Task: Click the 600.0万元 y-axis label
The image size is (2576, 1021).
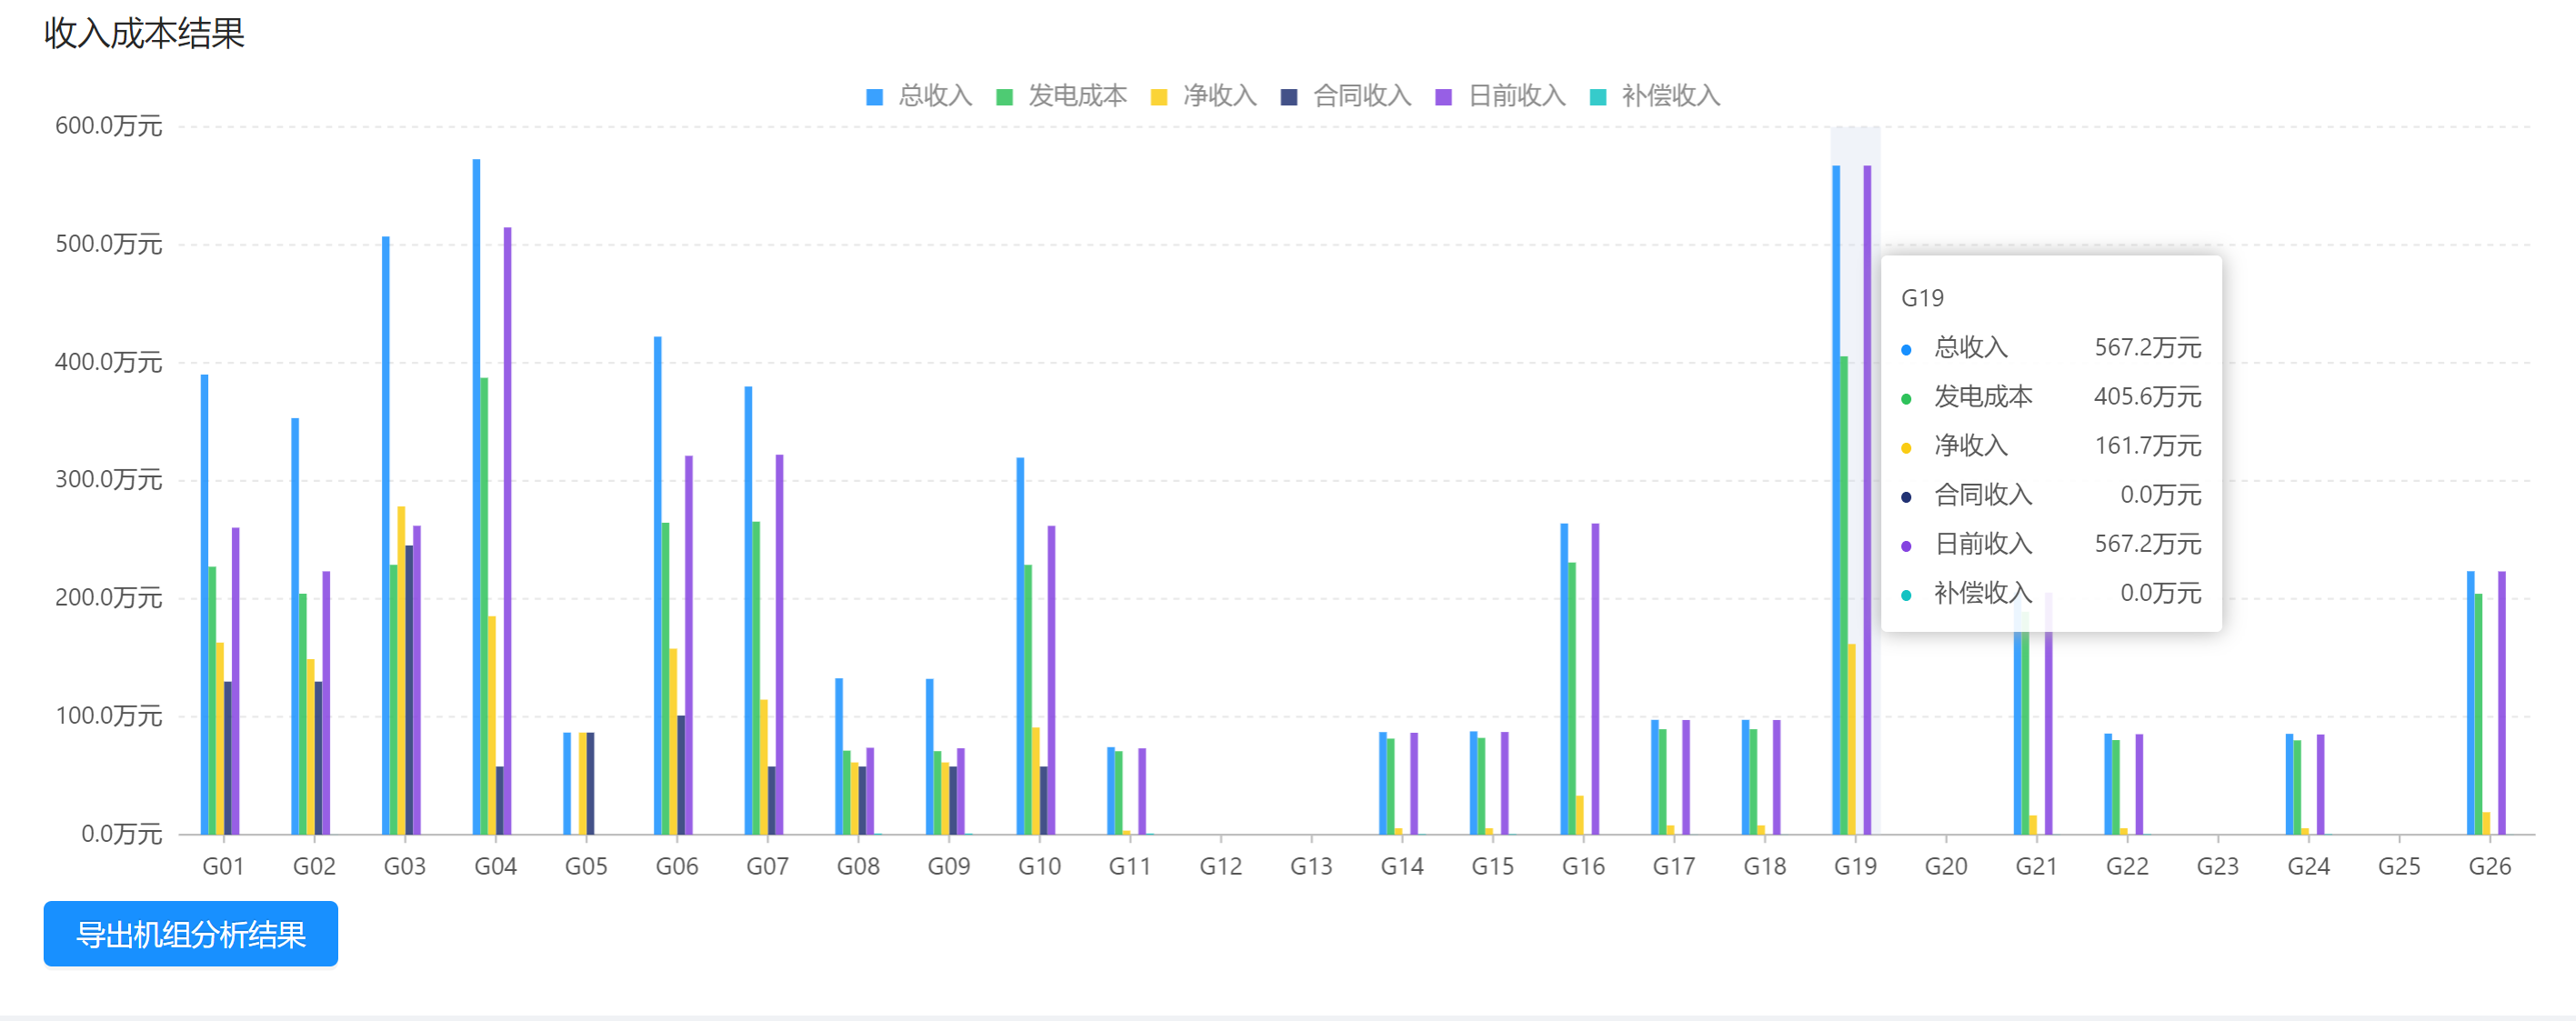Action: 108,126
